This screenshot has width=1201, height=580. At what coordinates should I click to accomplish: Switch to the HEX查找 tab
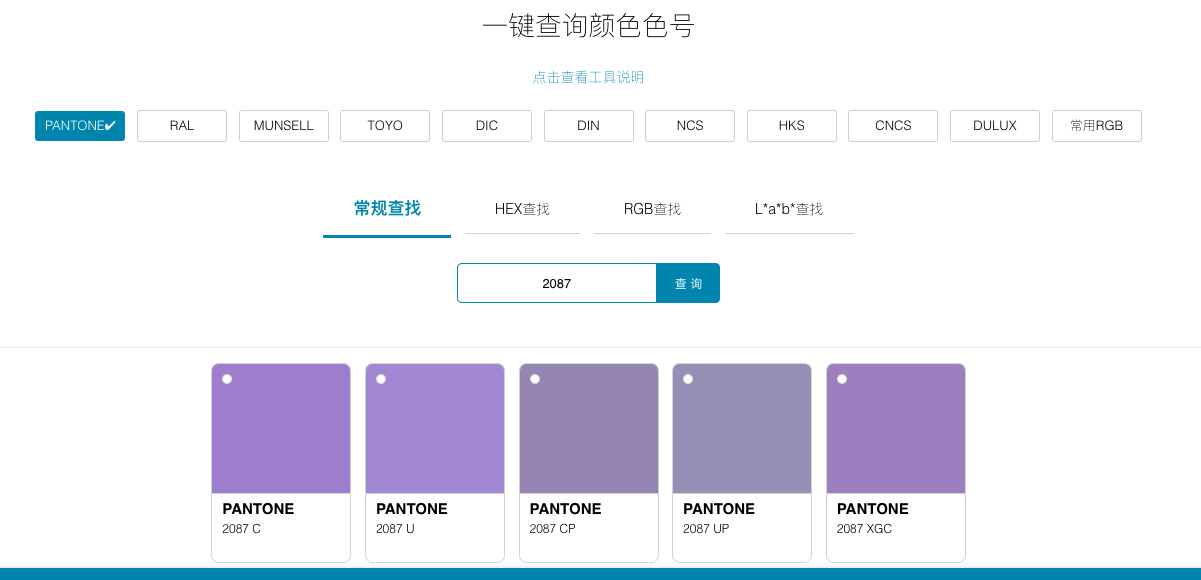[521, 209]
